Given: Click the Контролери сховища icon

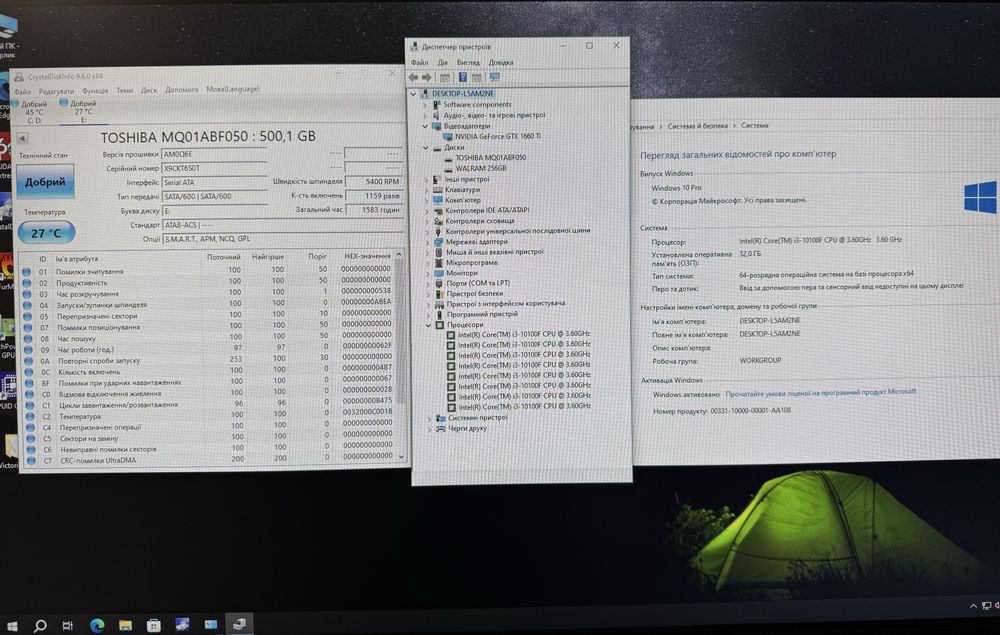Looking at the screenshot, I should tap(438, 221).
